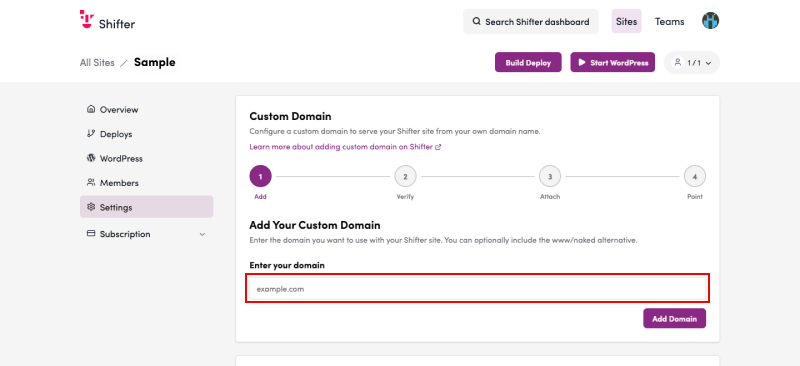Open WordPress in the sidebar
This screenshot has height=366, width=800.
click(146, 159)
